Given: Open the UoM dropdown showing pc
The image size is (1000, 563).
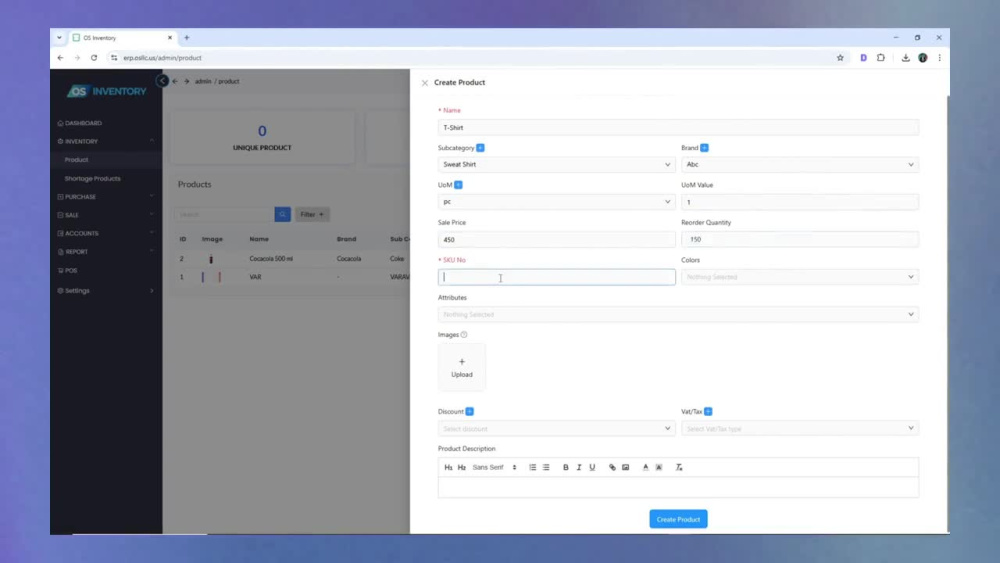Looking at the screenshot, I should 556,202.
